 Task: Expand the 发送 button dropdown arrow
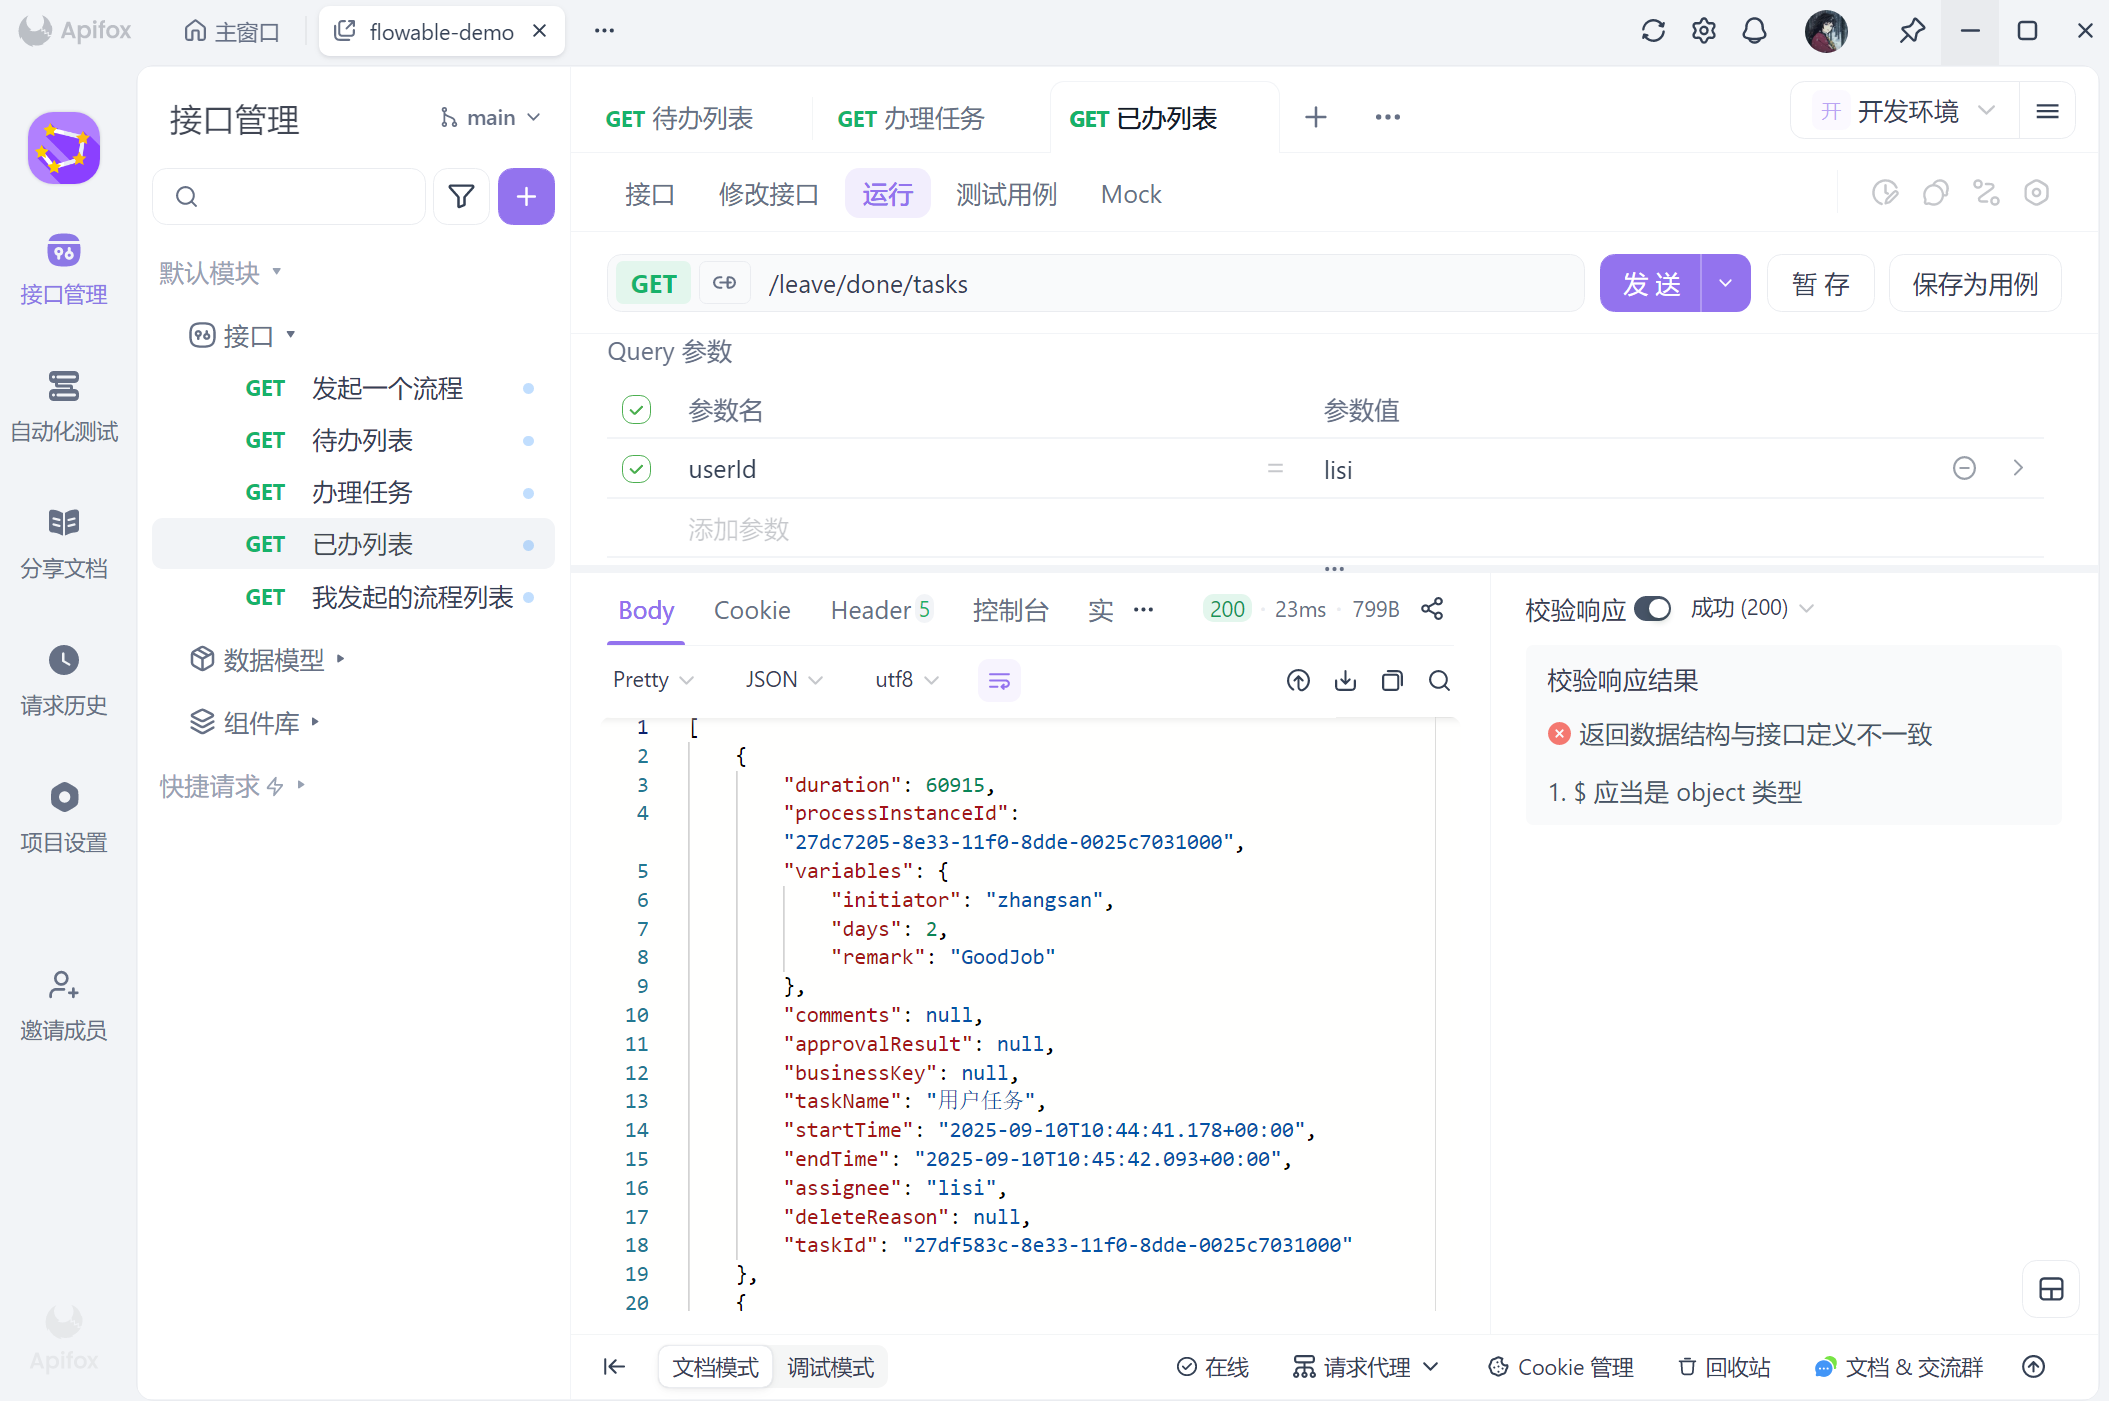1725,284
